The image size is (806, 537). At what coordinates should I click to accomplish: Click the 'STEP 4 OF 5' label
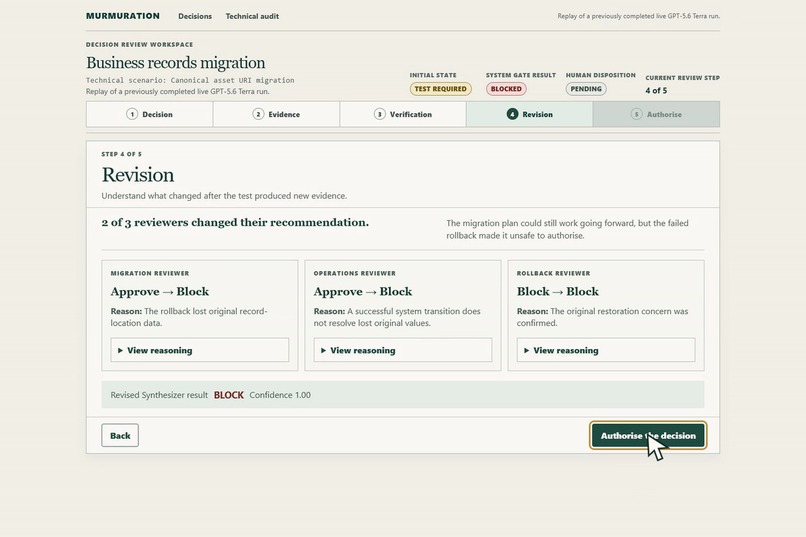[x=121, y=154]
